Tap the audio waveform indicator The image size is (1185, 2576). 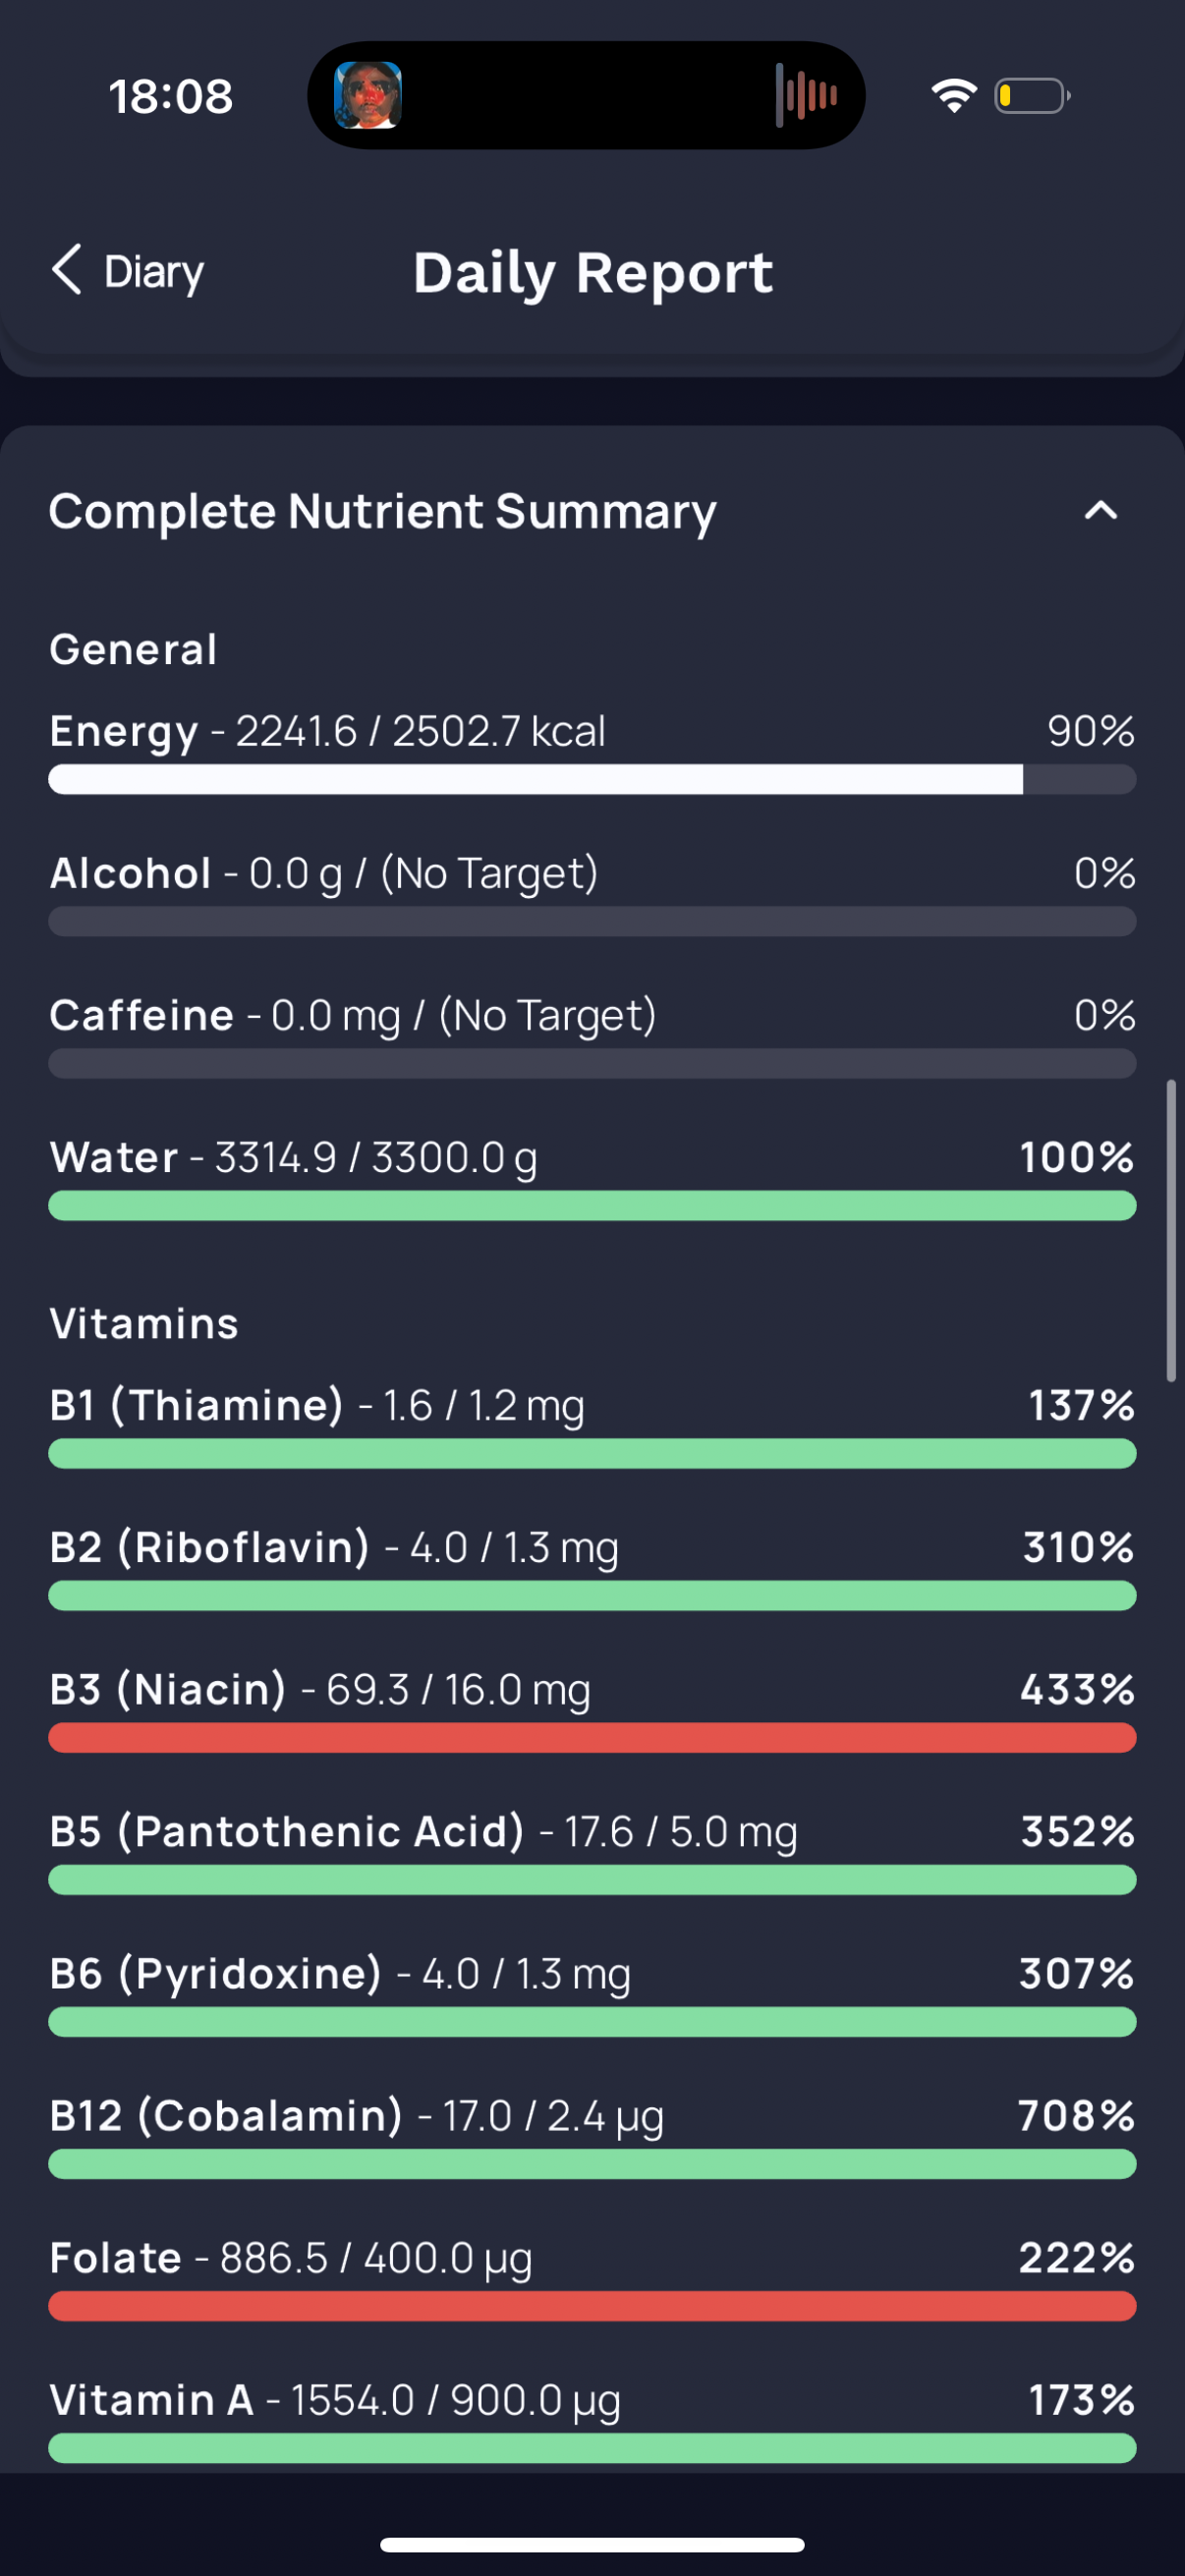(x=806, y=95)
